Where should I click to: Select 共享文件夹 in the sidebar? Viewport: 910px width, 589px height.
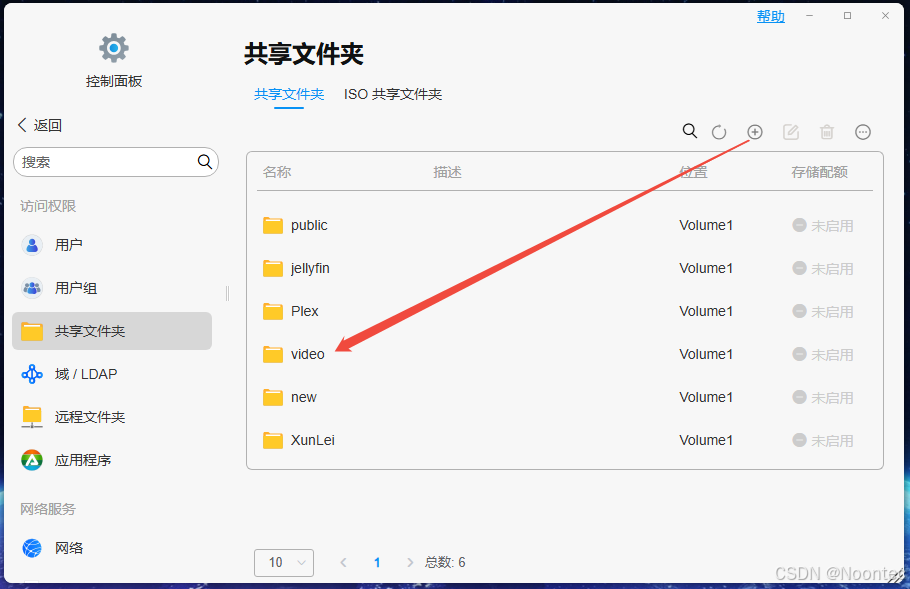tap(111, 331)
